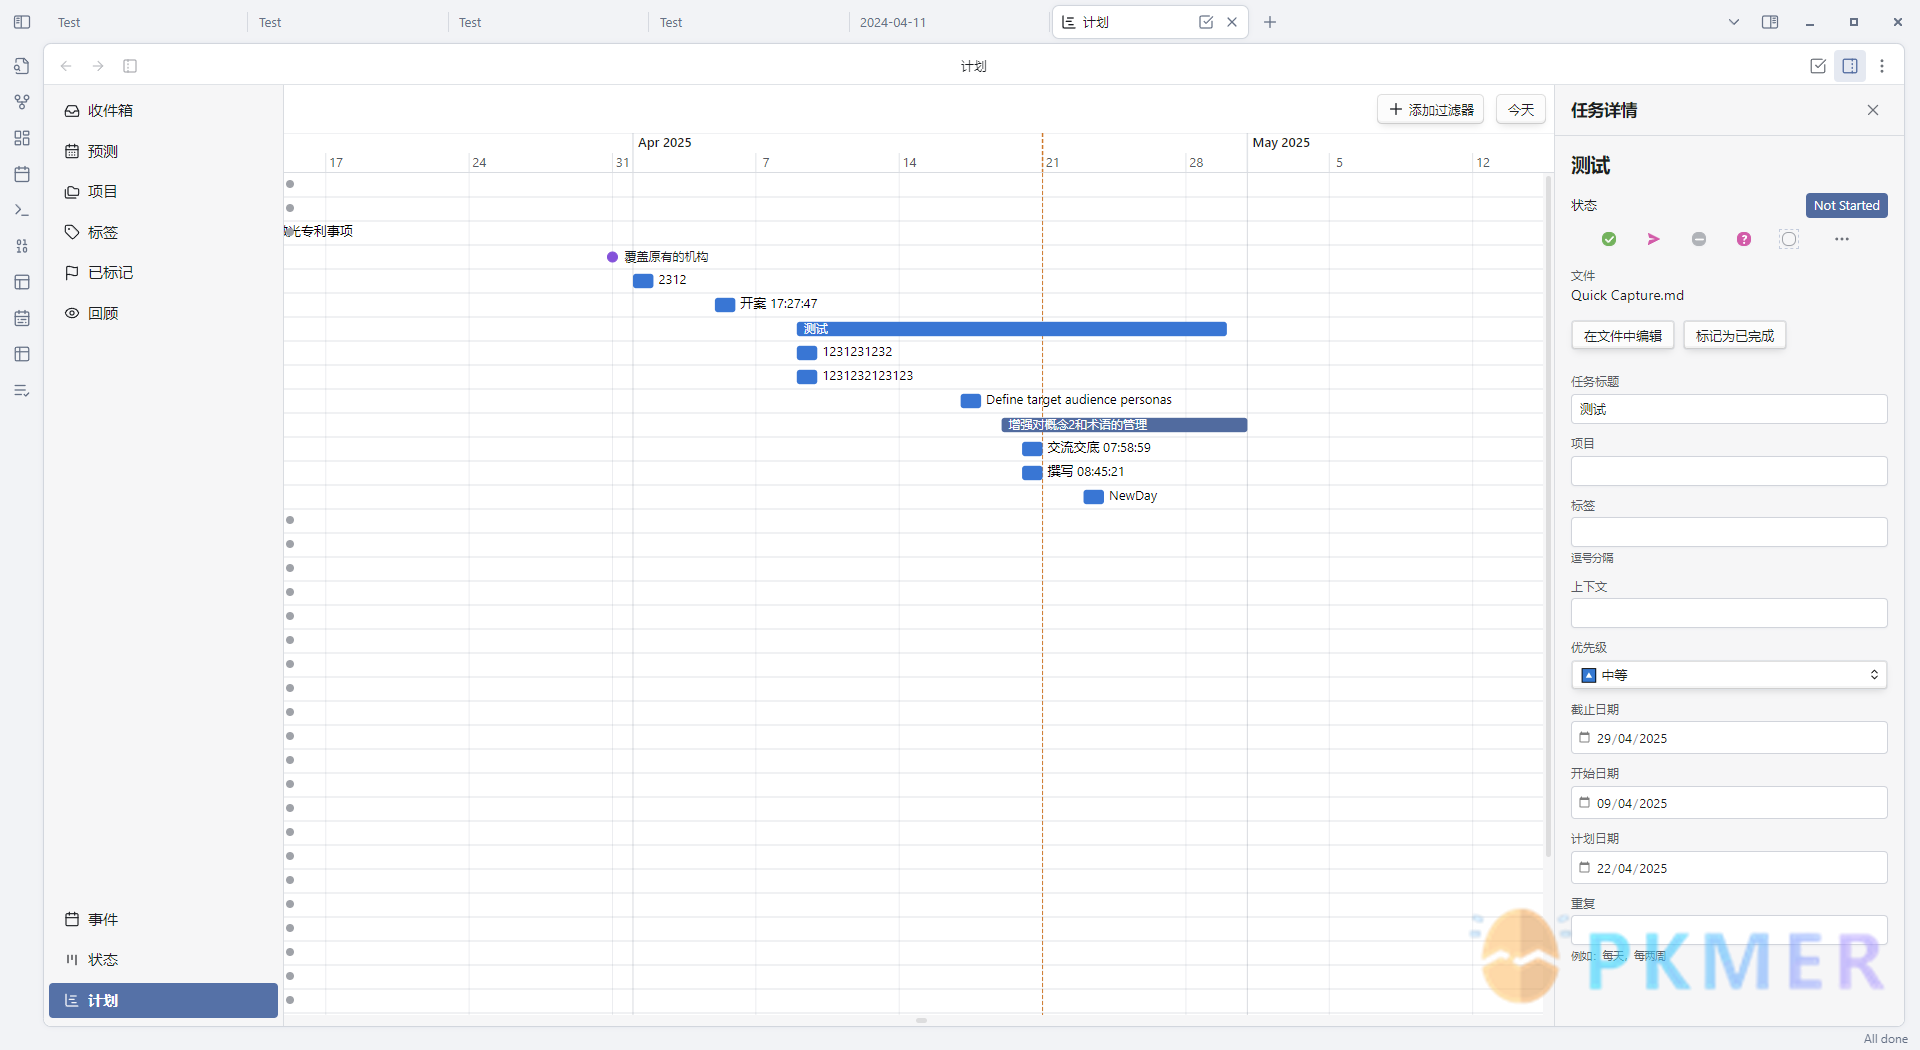Click the 上下文 context input field
The image size is (1920, 1050).
pos(1729,613)
